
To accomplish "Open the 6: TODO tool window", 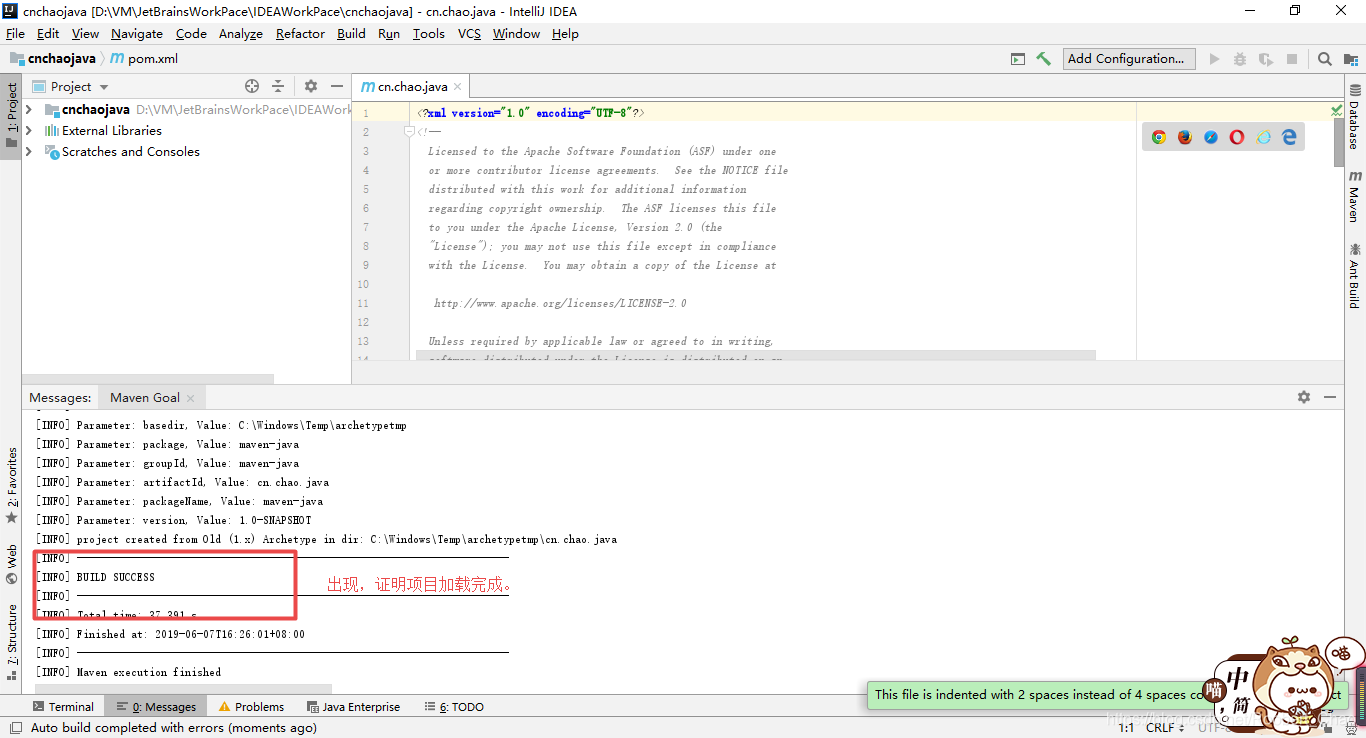I will click(454, 707).
